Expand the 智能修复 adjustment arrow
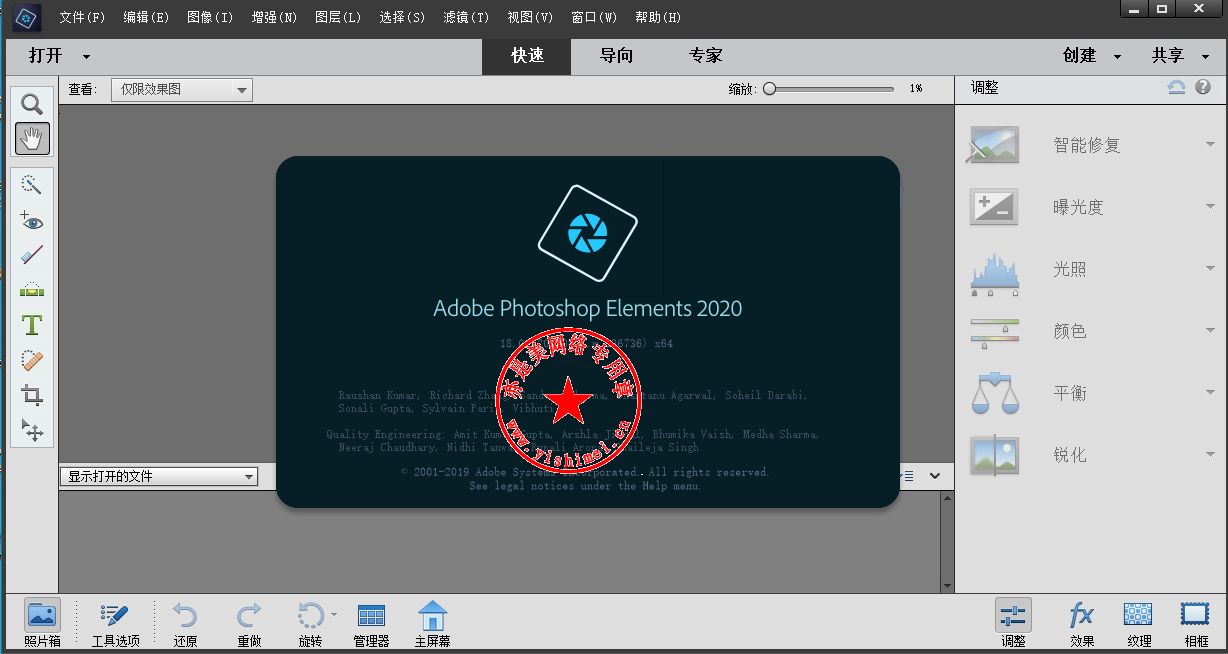 click(1210, 145)
